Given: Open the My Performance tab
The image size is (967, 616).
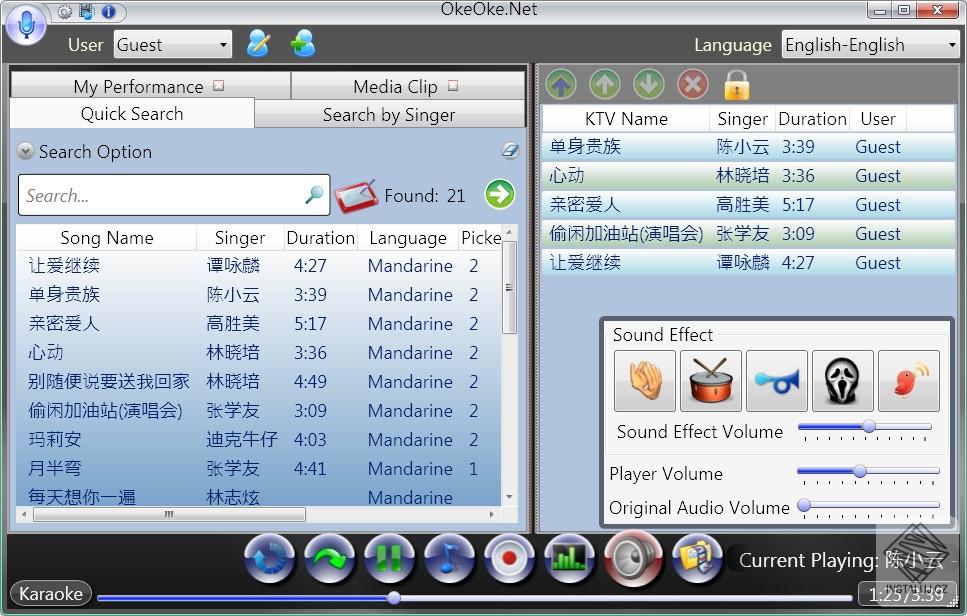Looking at the screenshot, I should [x=137, y=86].
